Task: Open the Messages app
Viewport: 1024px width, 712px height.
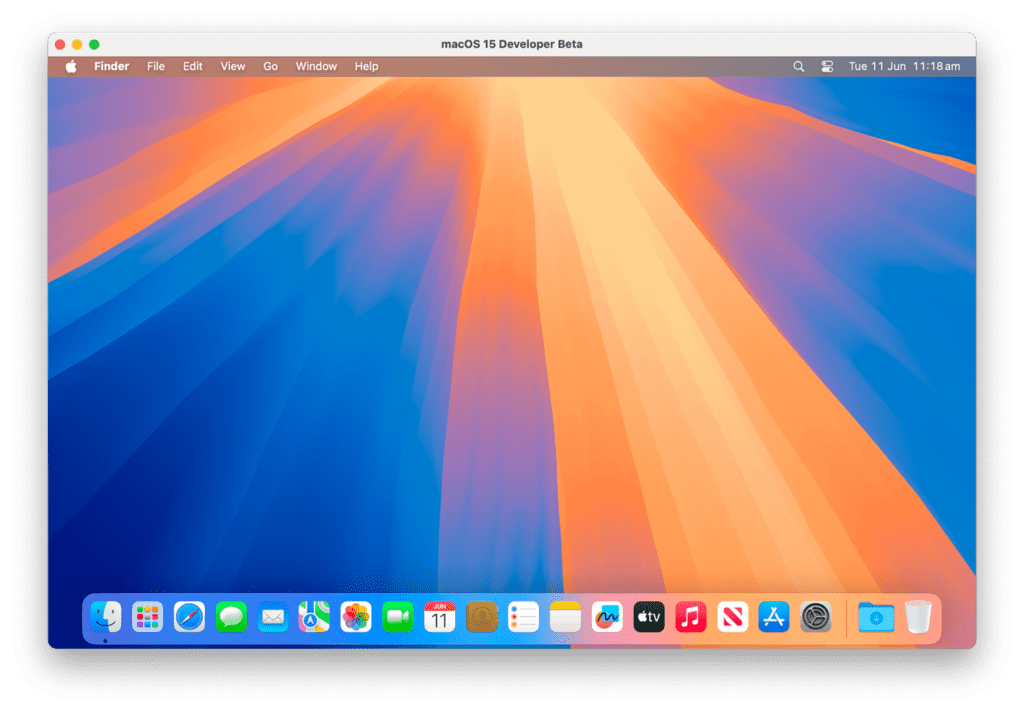Action: (x=230, y=617)
